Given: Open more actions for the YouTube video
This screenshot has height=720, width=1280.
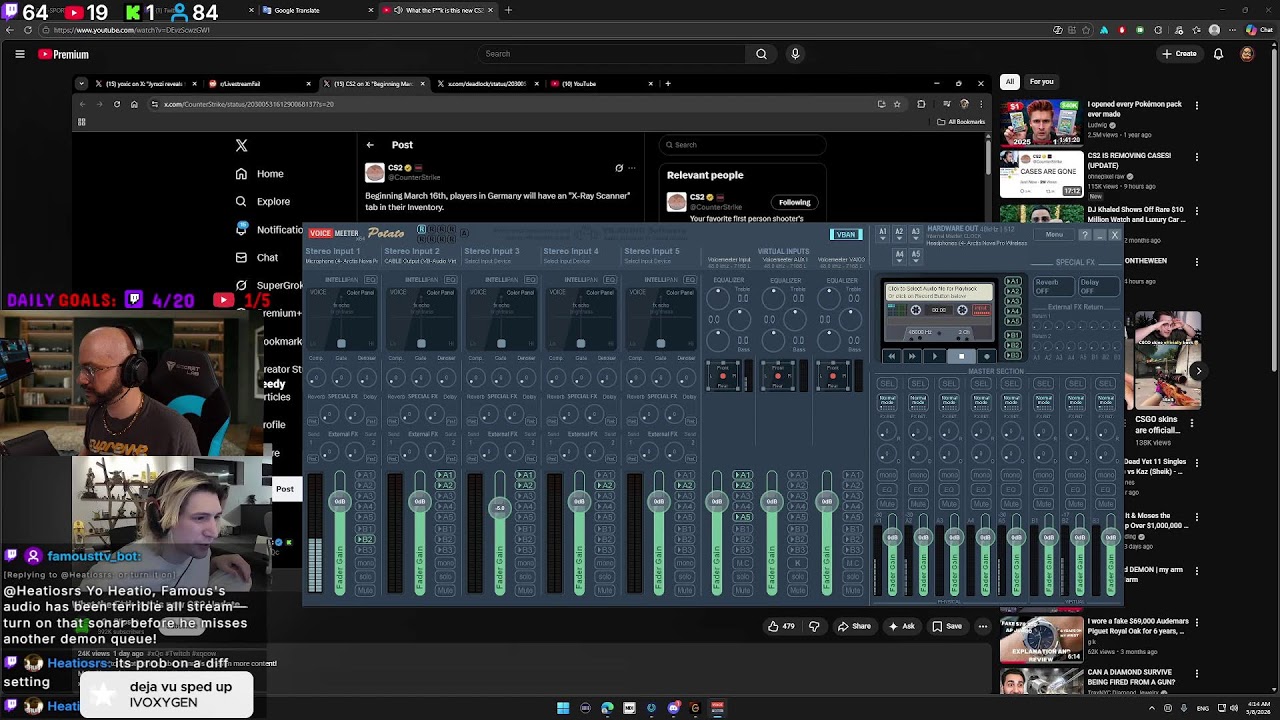Looking at the screenshot, I should click(983, 626).
